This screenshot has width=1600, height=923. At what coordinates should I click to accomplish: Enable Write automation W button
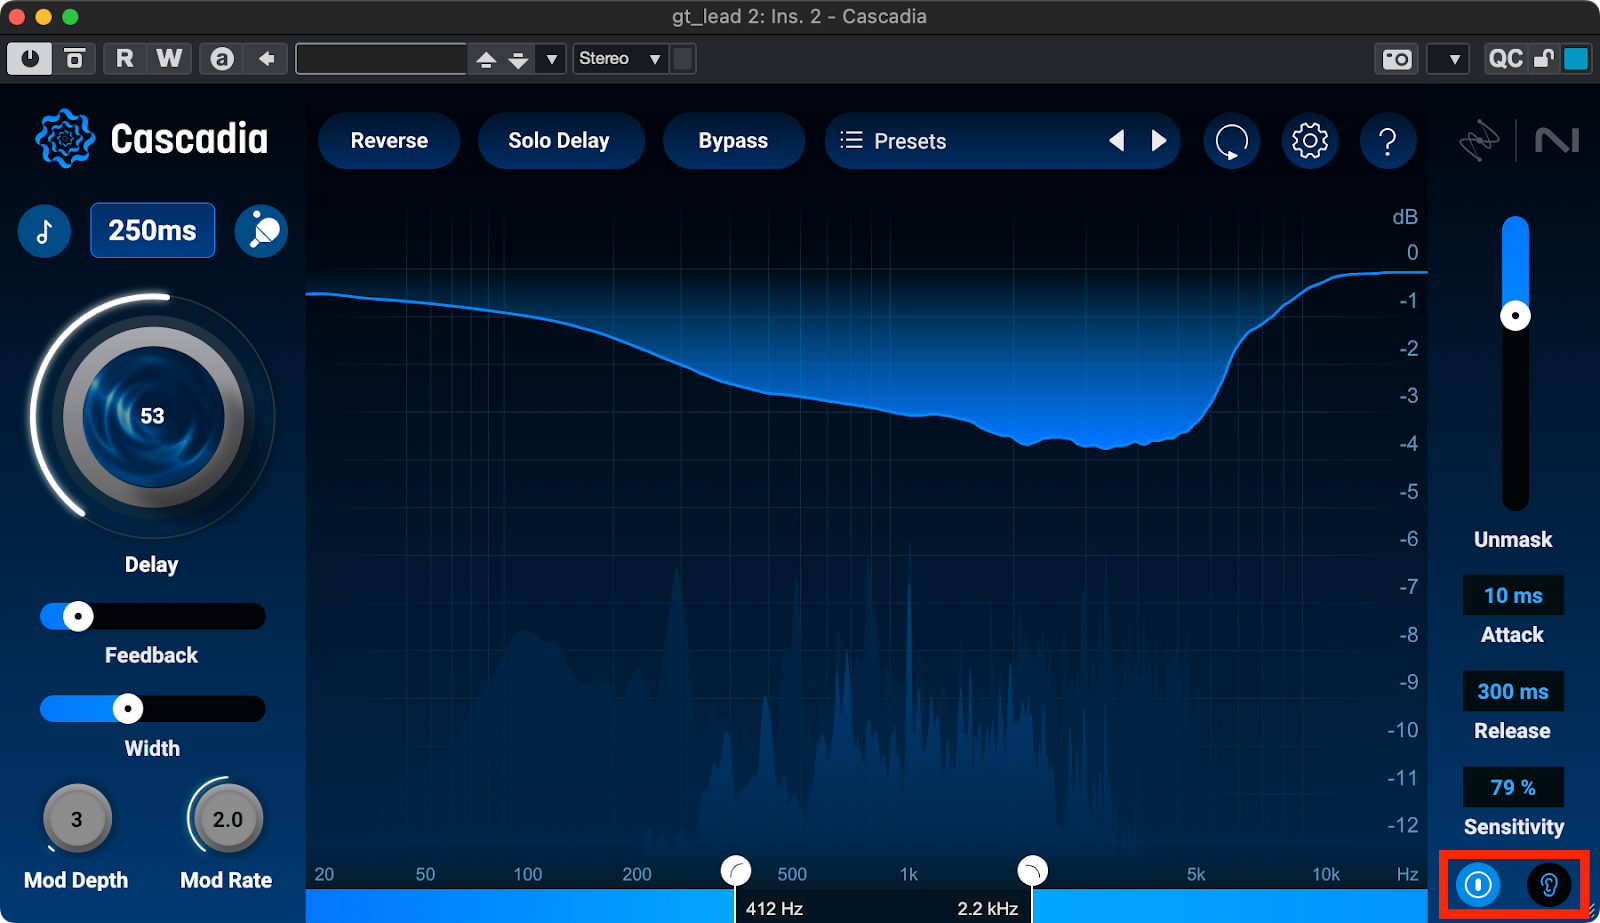pos(169,59)
